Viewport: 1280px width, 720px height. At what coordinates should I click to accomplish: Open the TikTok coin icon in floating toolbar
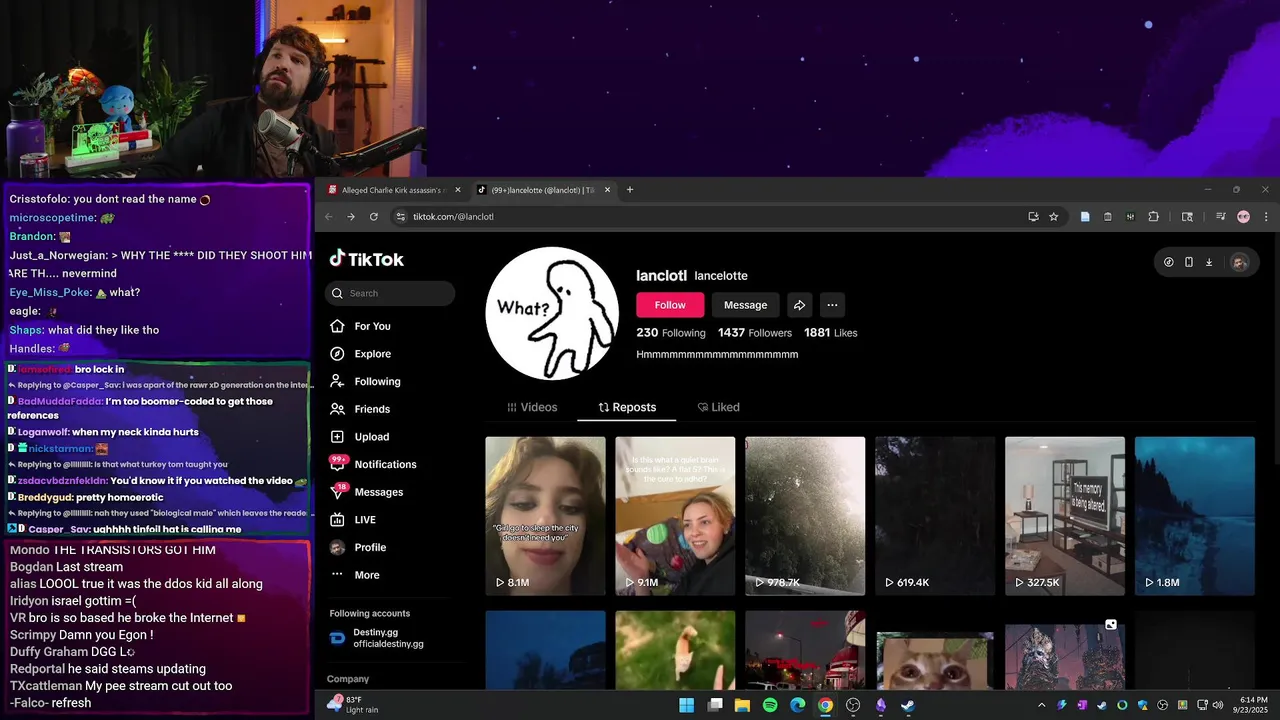pos(1169,262)
